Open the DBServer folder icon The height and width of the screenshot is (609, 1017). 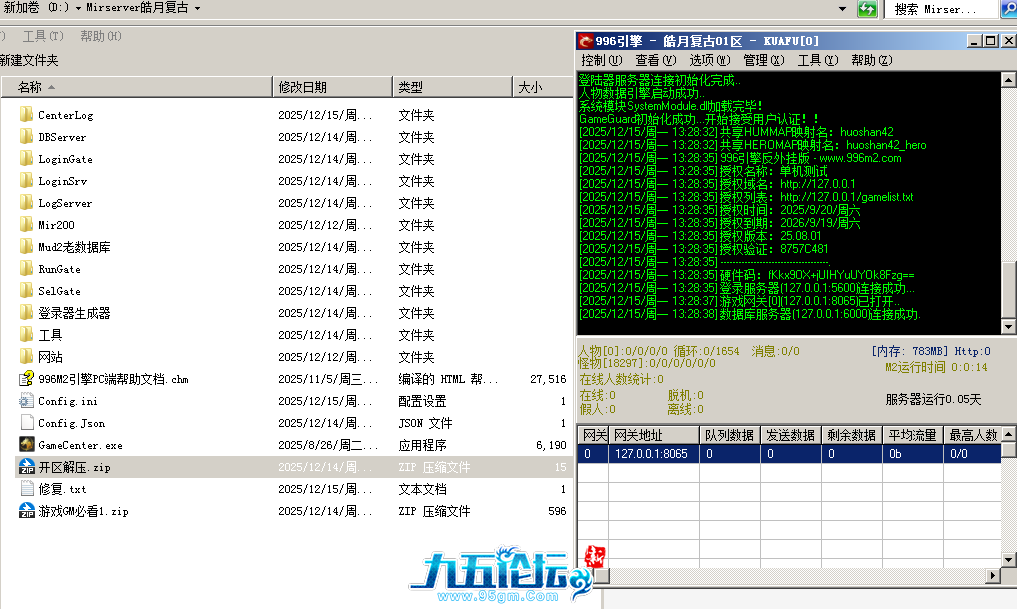point(27,137)
